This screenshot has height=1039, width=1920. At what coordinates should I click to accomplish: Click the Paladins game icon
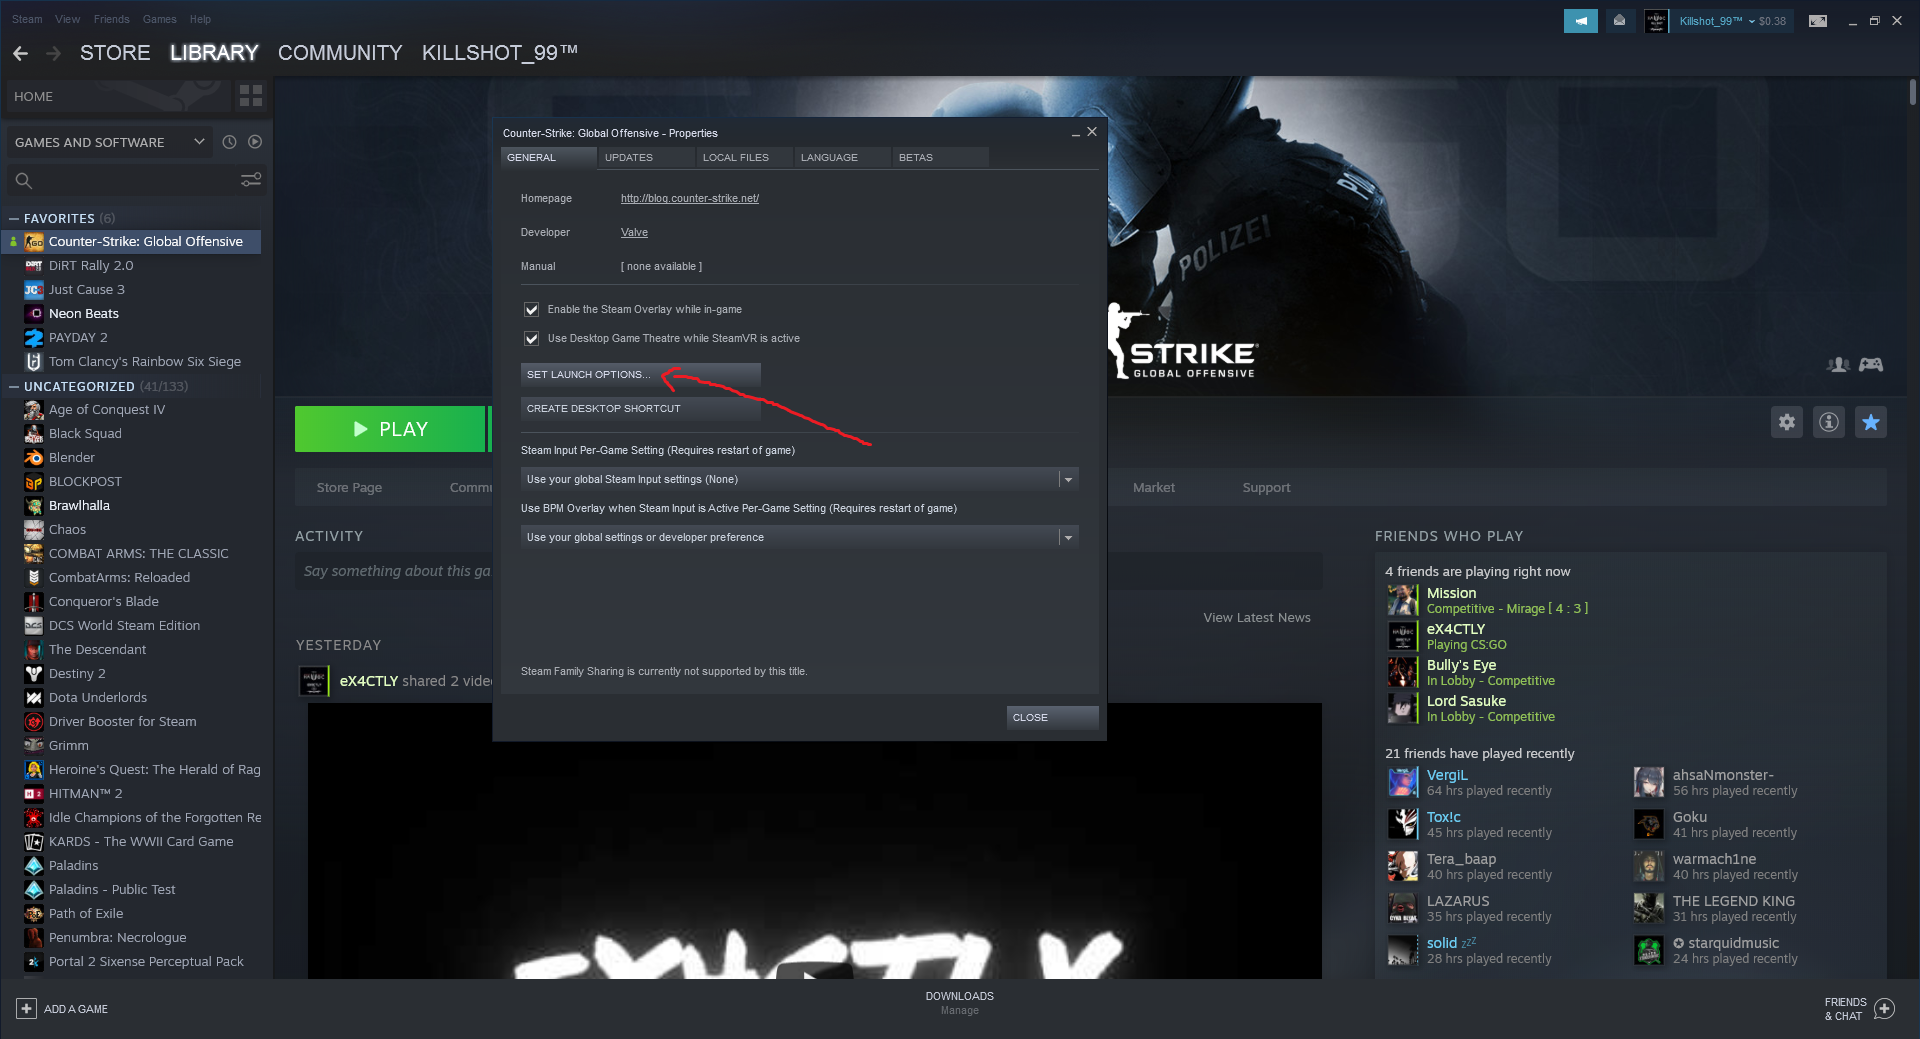(x=34, y=866)
